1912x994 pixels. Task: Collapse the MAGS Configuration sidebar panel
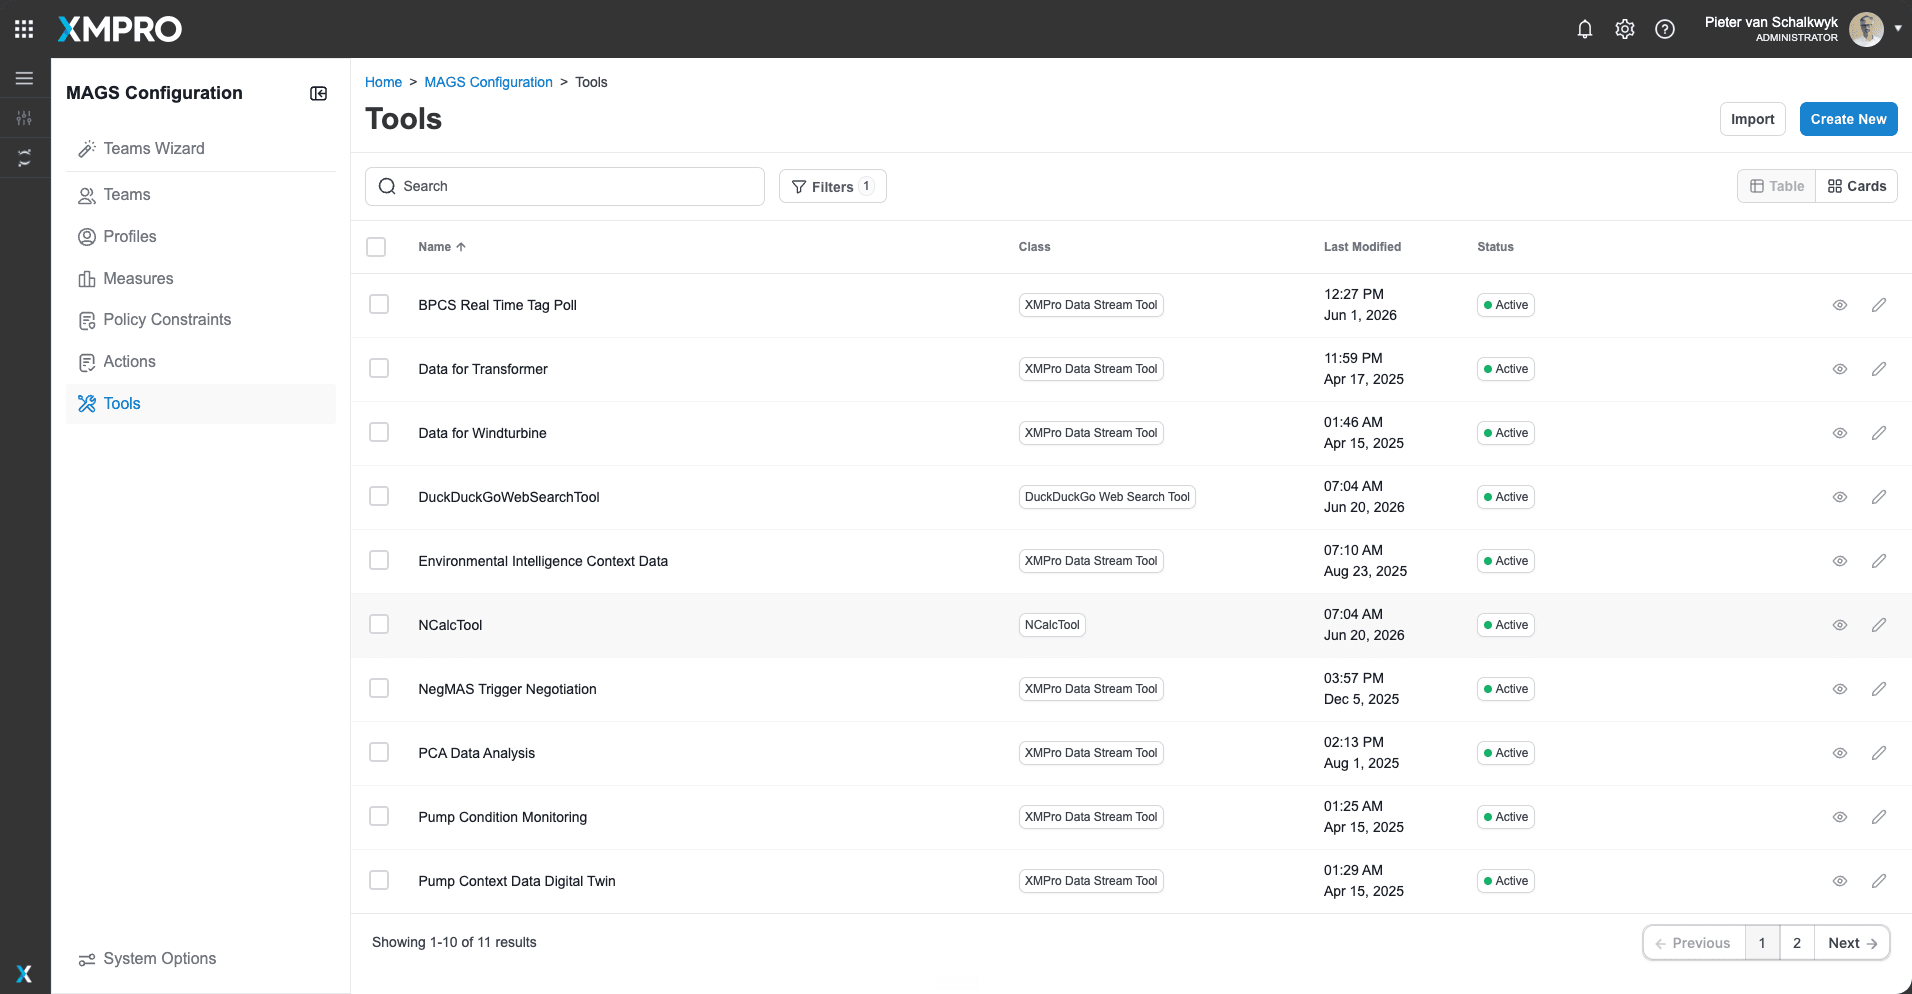click(319, 93)
